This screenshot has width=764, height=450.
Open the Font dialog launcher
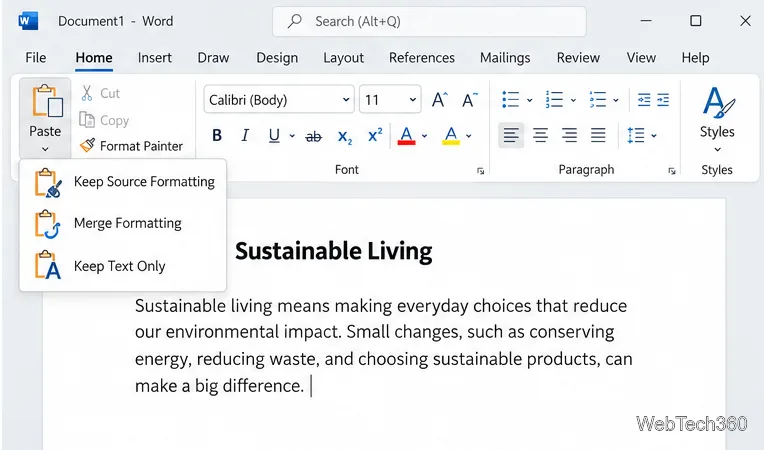point(480,171)
